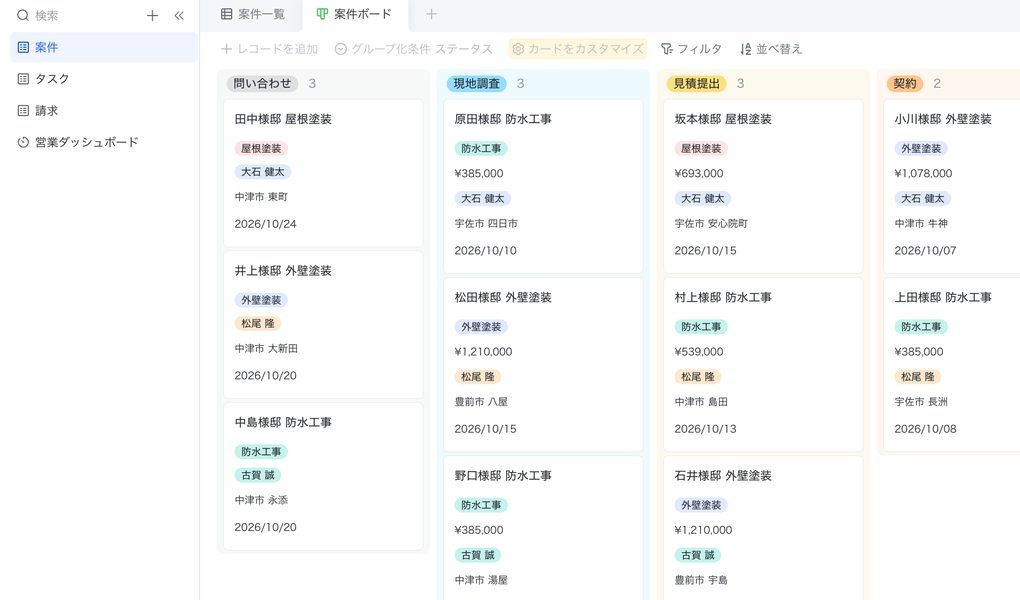Image resolution: width=1020 pixels, height=600 pixels.
Task: Click the search magnifier icon
Action: tap(23, 16)
